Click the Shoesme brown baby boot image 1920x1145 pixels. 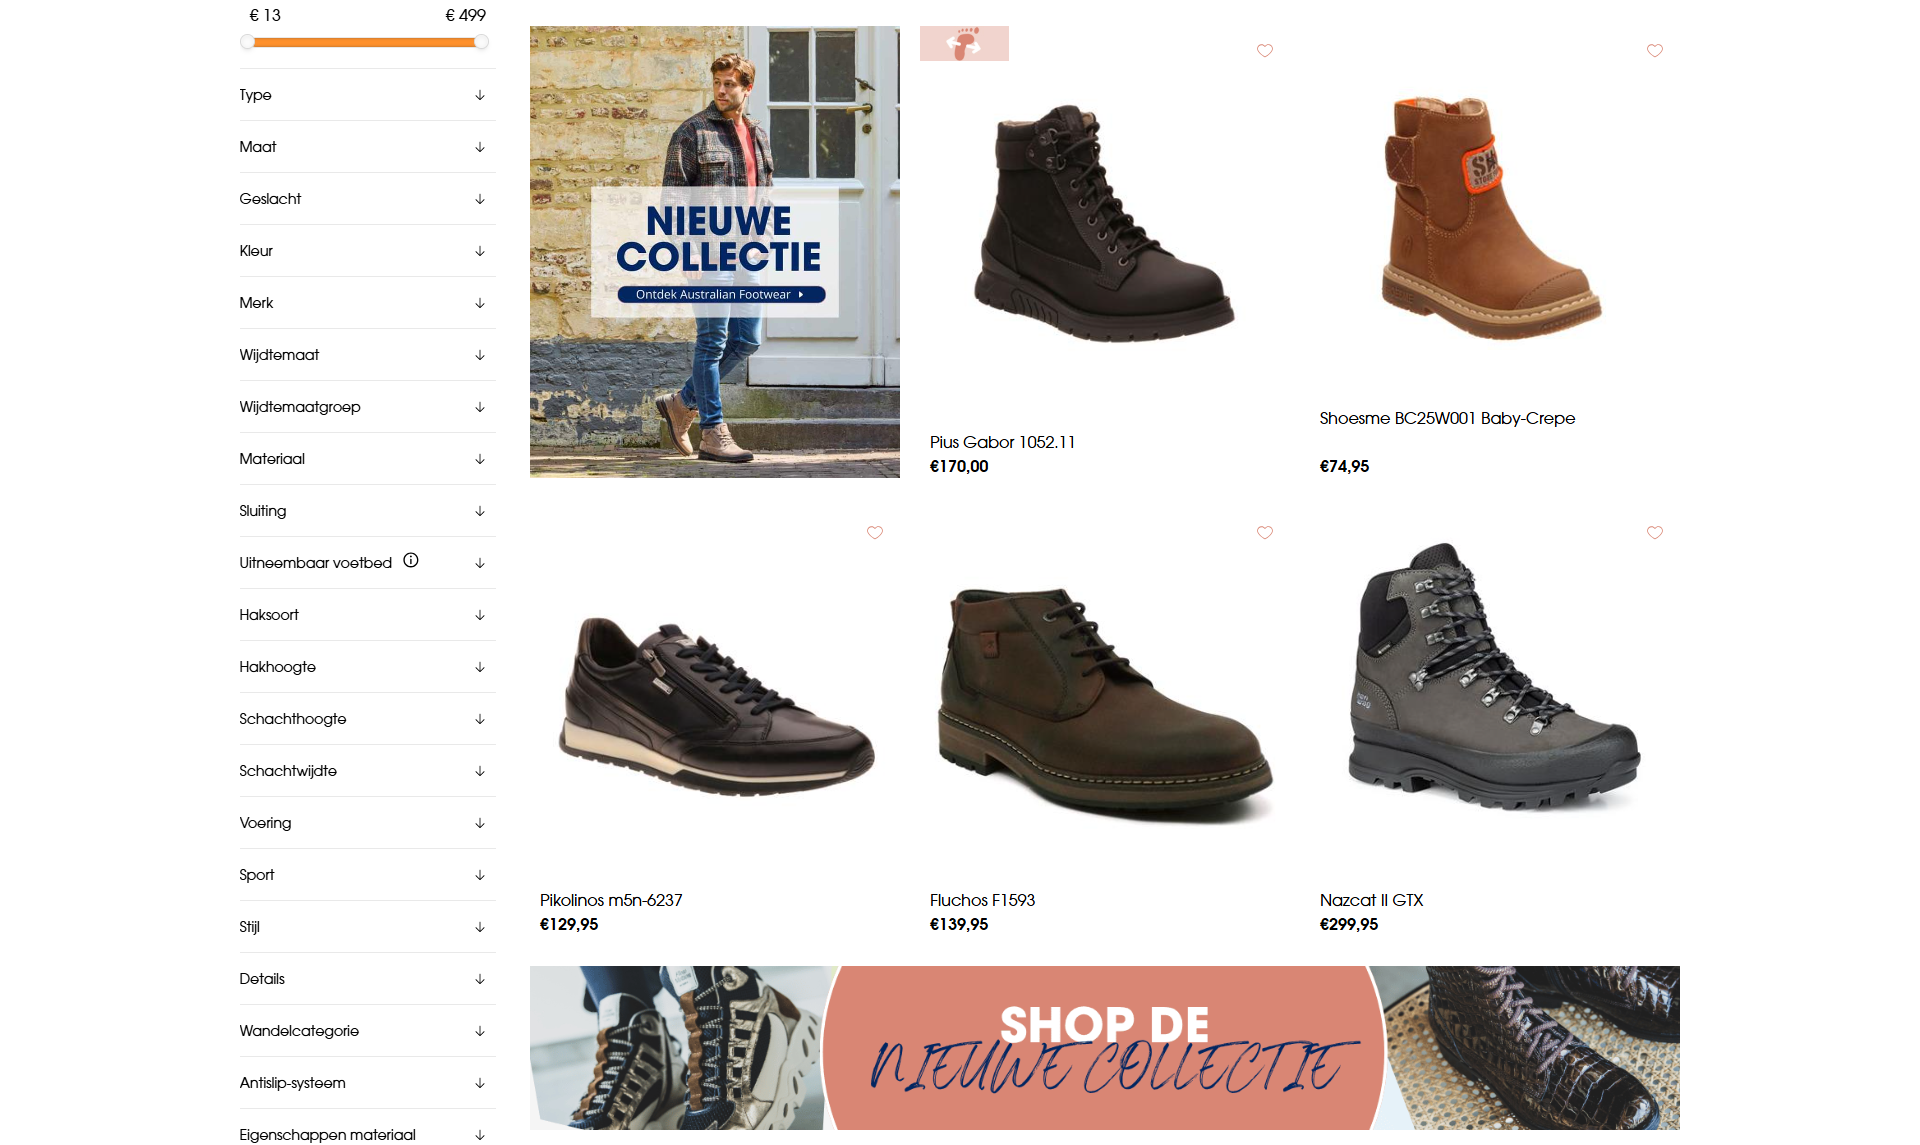pyautogui.click(x=1490, y=218)
